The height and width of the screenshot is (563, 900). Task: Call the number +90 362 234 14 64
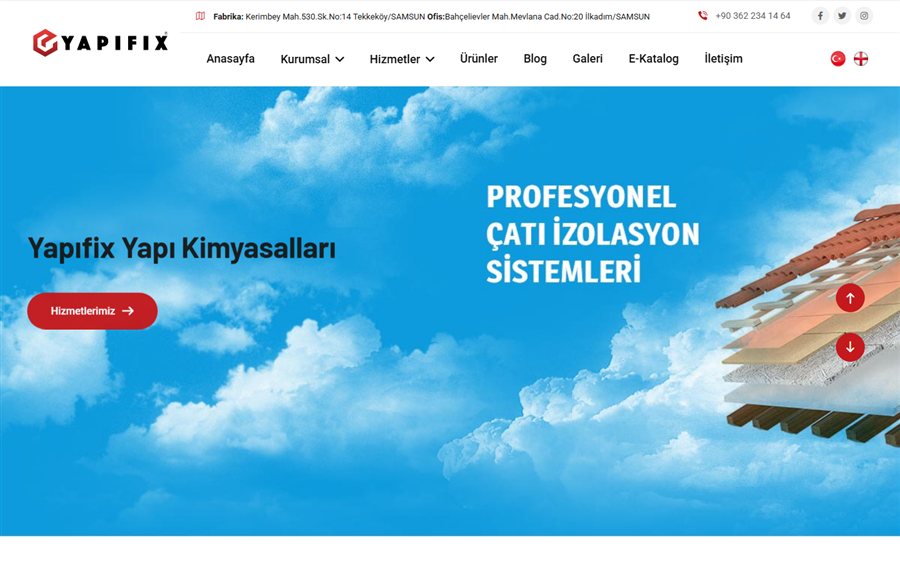(x=752, y=16)
